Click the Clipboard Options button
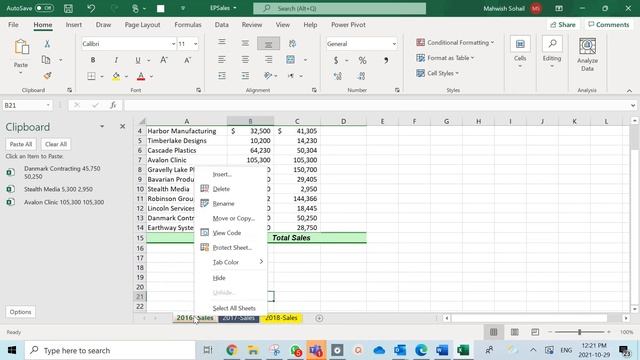 coord(20,312)
